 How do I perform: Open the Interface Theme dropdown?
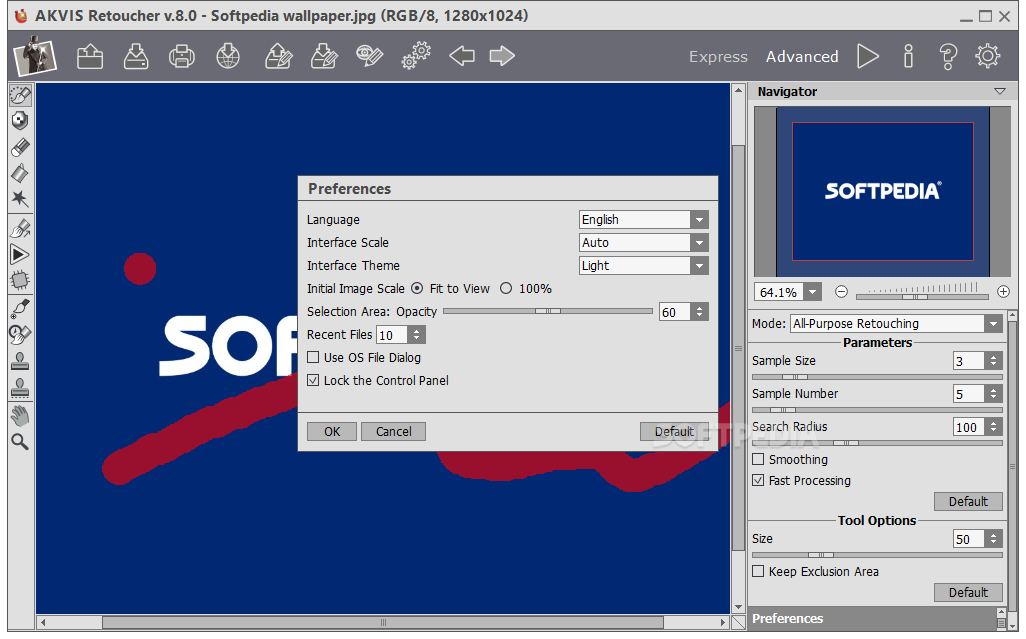[x=644, y=266]
